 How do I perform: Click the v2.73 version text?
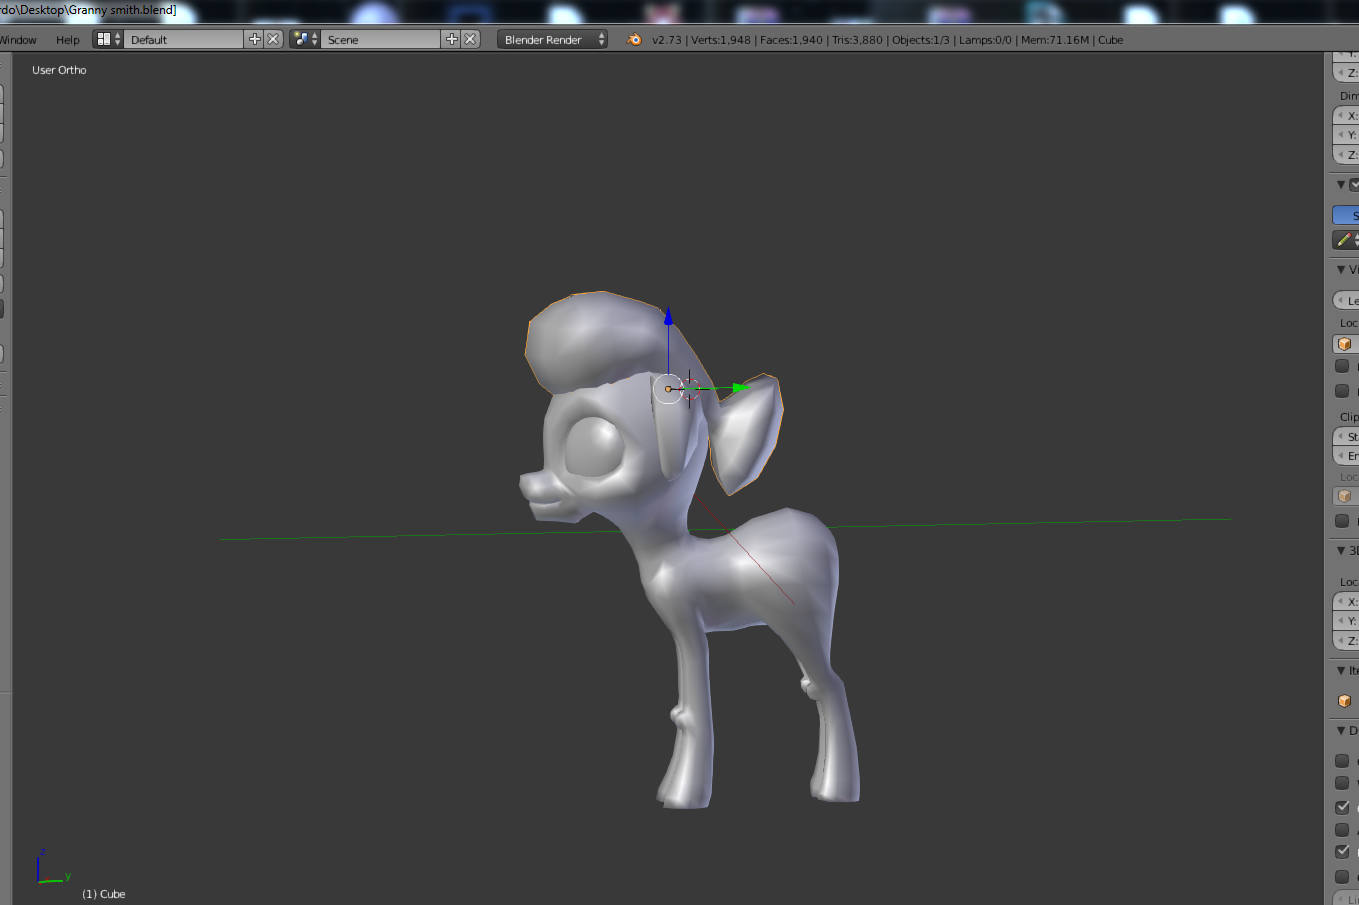[666, 40]
